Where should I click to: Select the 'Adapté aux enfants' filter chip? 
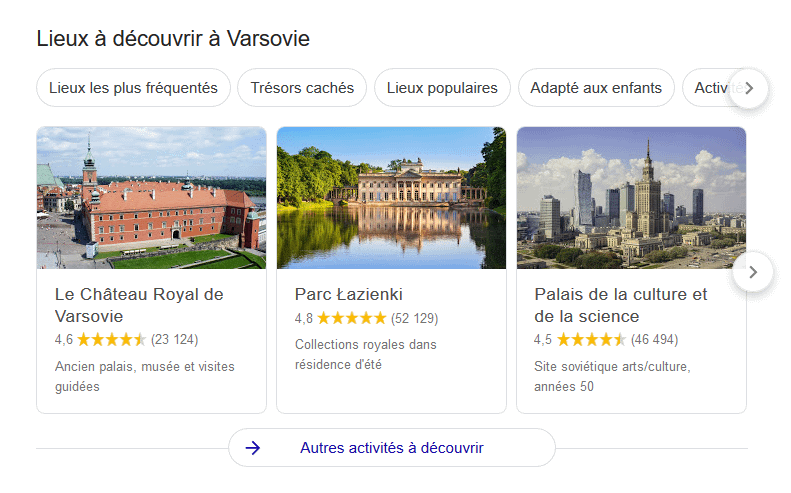coord(596,88)
